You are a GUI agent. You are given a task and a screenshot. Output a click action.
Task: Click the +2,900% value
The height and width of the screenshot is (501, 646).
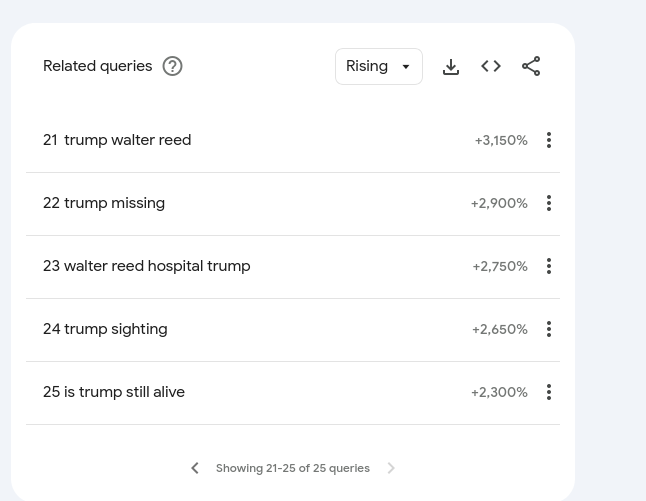[499, 204]
